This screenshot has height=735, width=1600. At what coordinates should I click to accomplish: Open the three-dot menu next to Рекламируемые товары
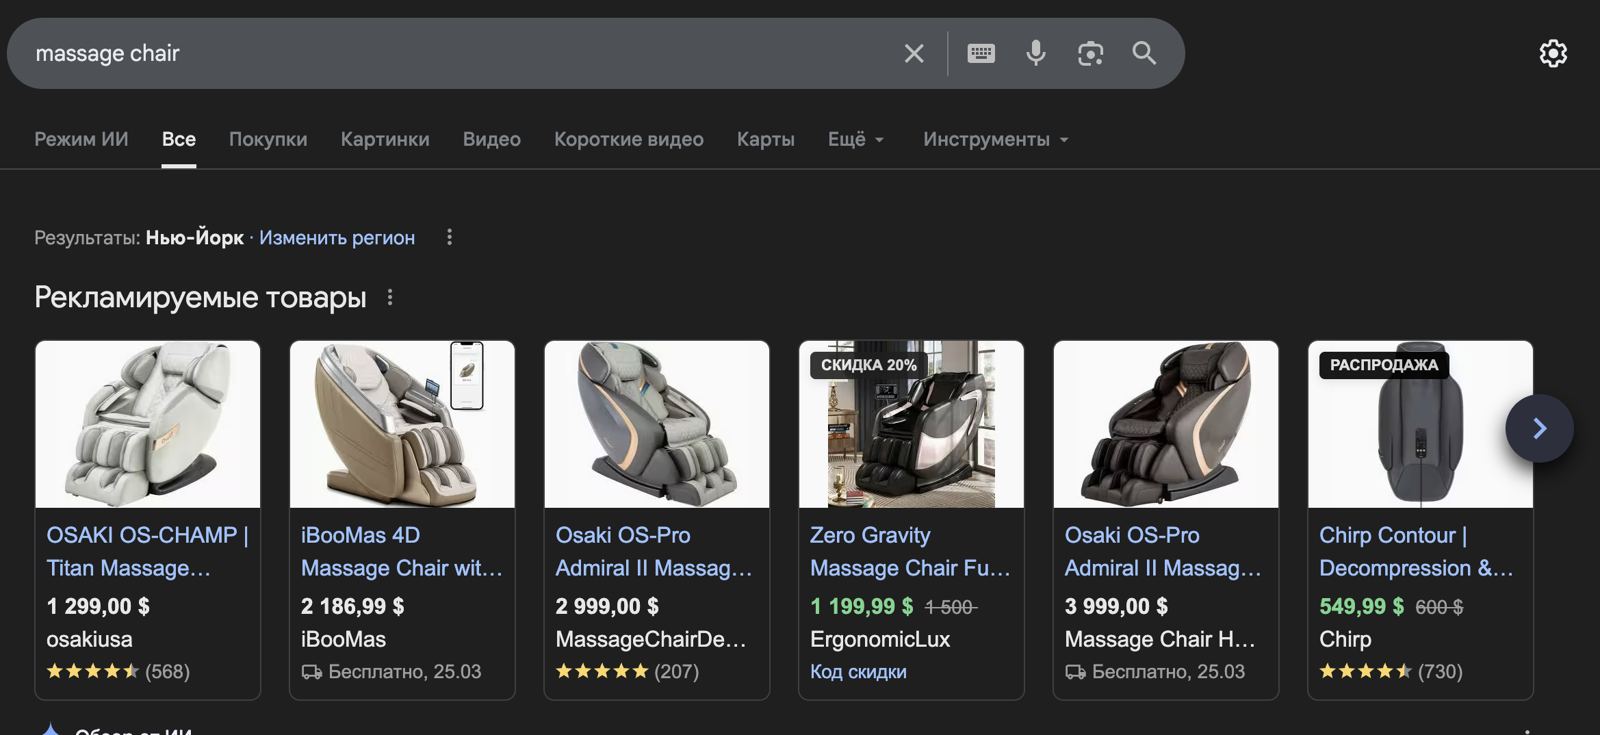point(390,297)
